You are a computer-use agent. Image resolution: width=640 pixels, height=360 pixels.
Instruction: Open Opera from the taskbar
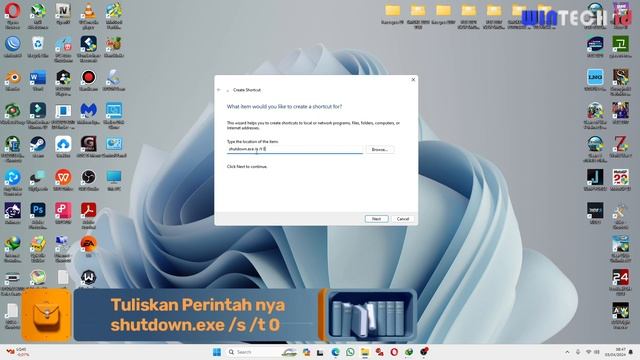394,352
